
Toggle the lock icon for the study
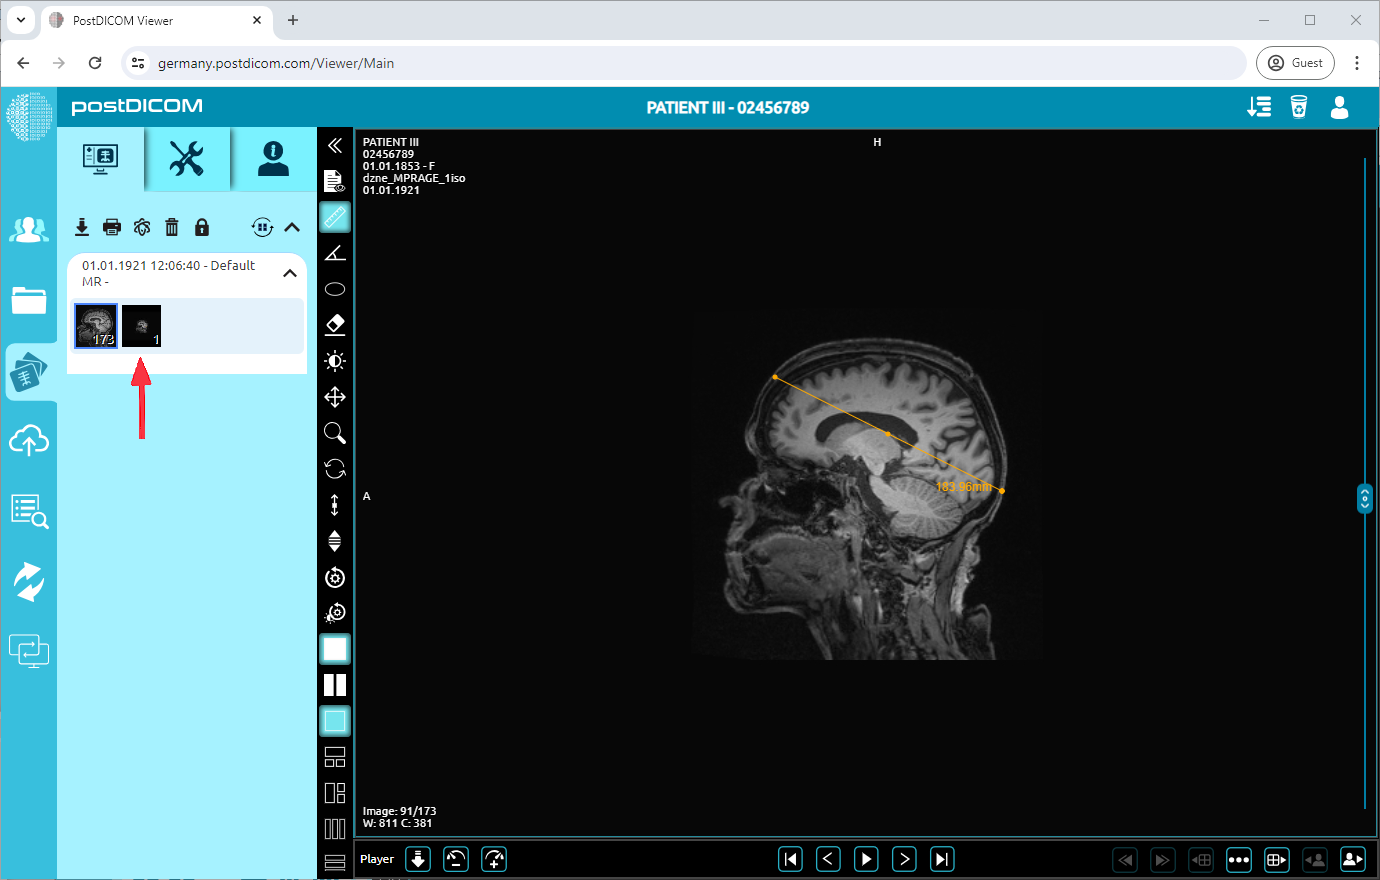click(202, 227)
